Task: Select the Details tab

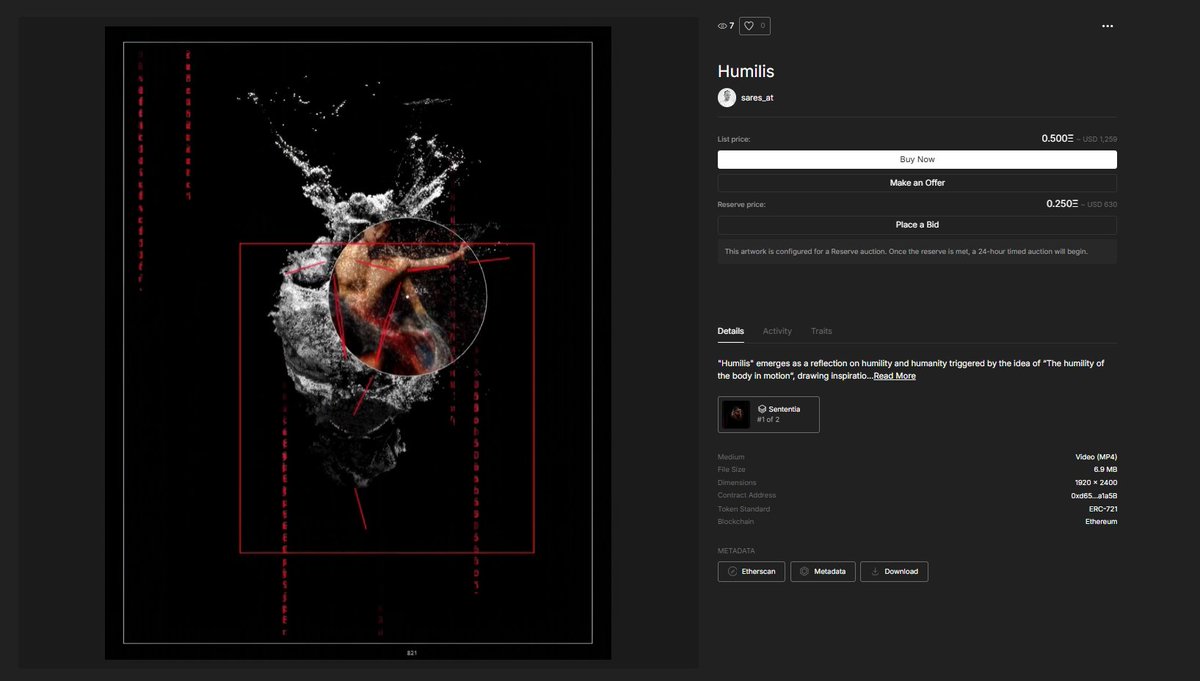Action: (731, 331)
